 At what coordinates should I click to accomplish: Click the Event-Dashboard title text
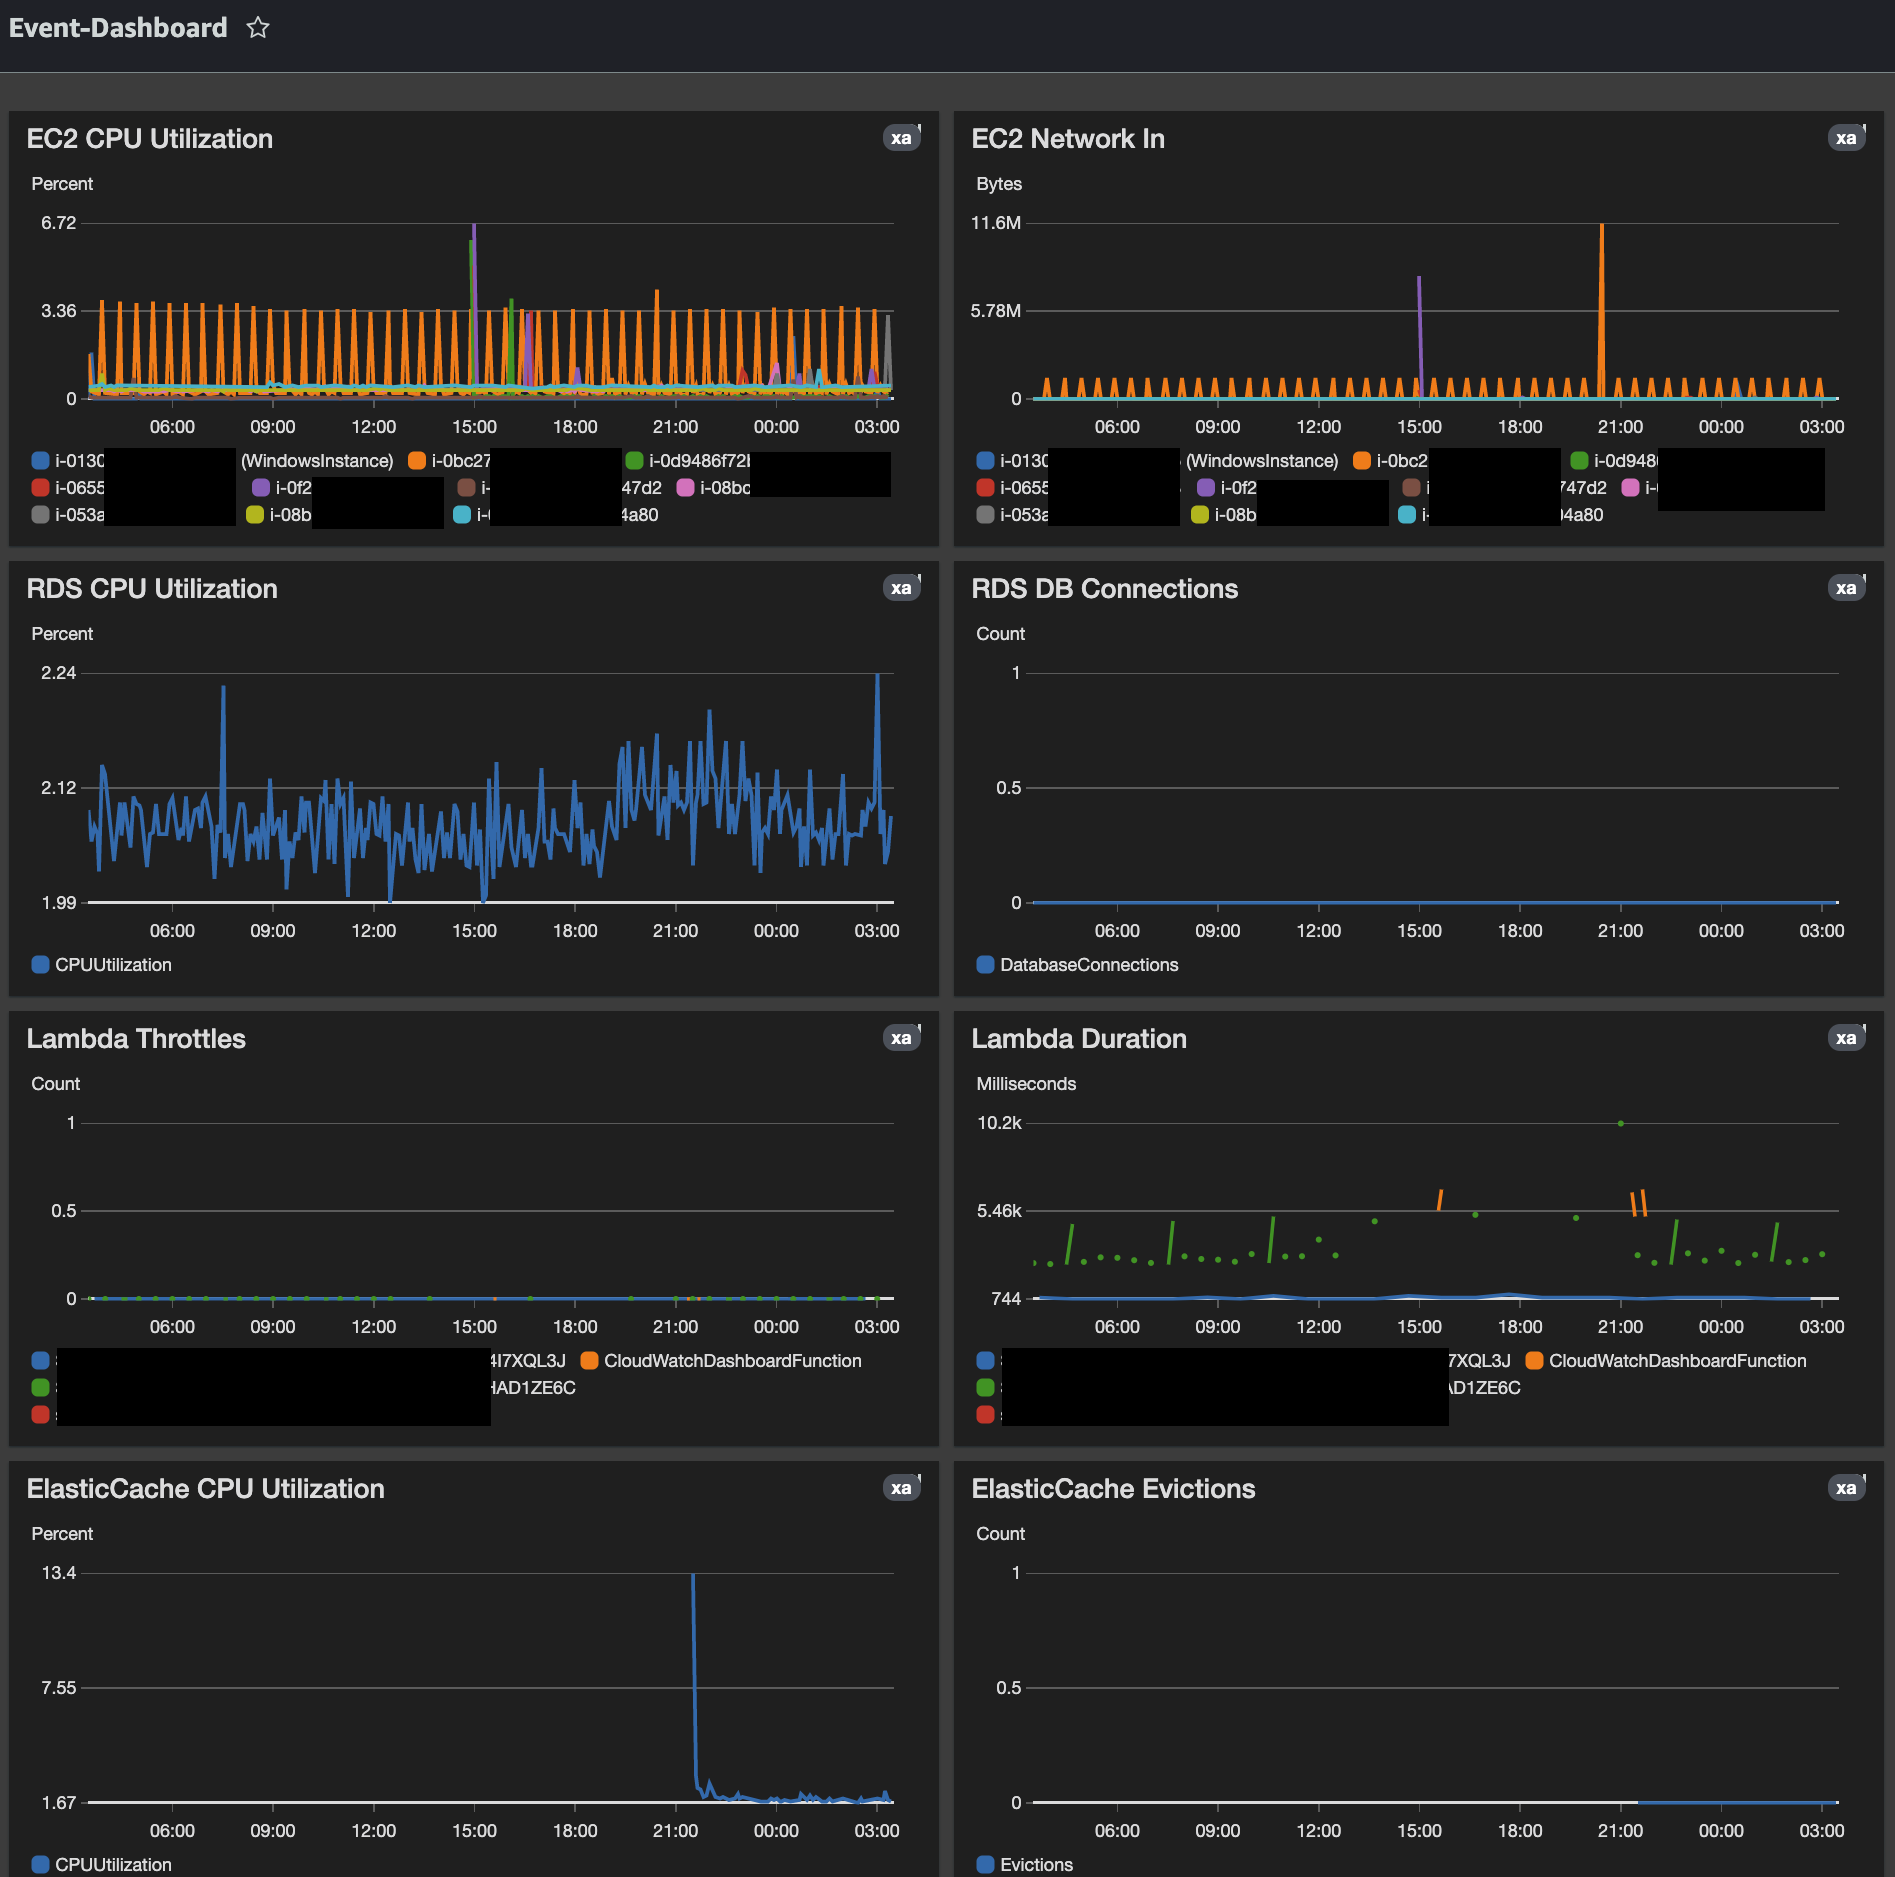(x=118, y=27)
